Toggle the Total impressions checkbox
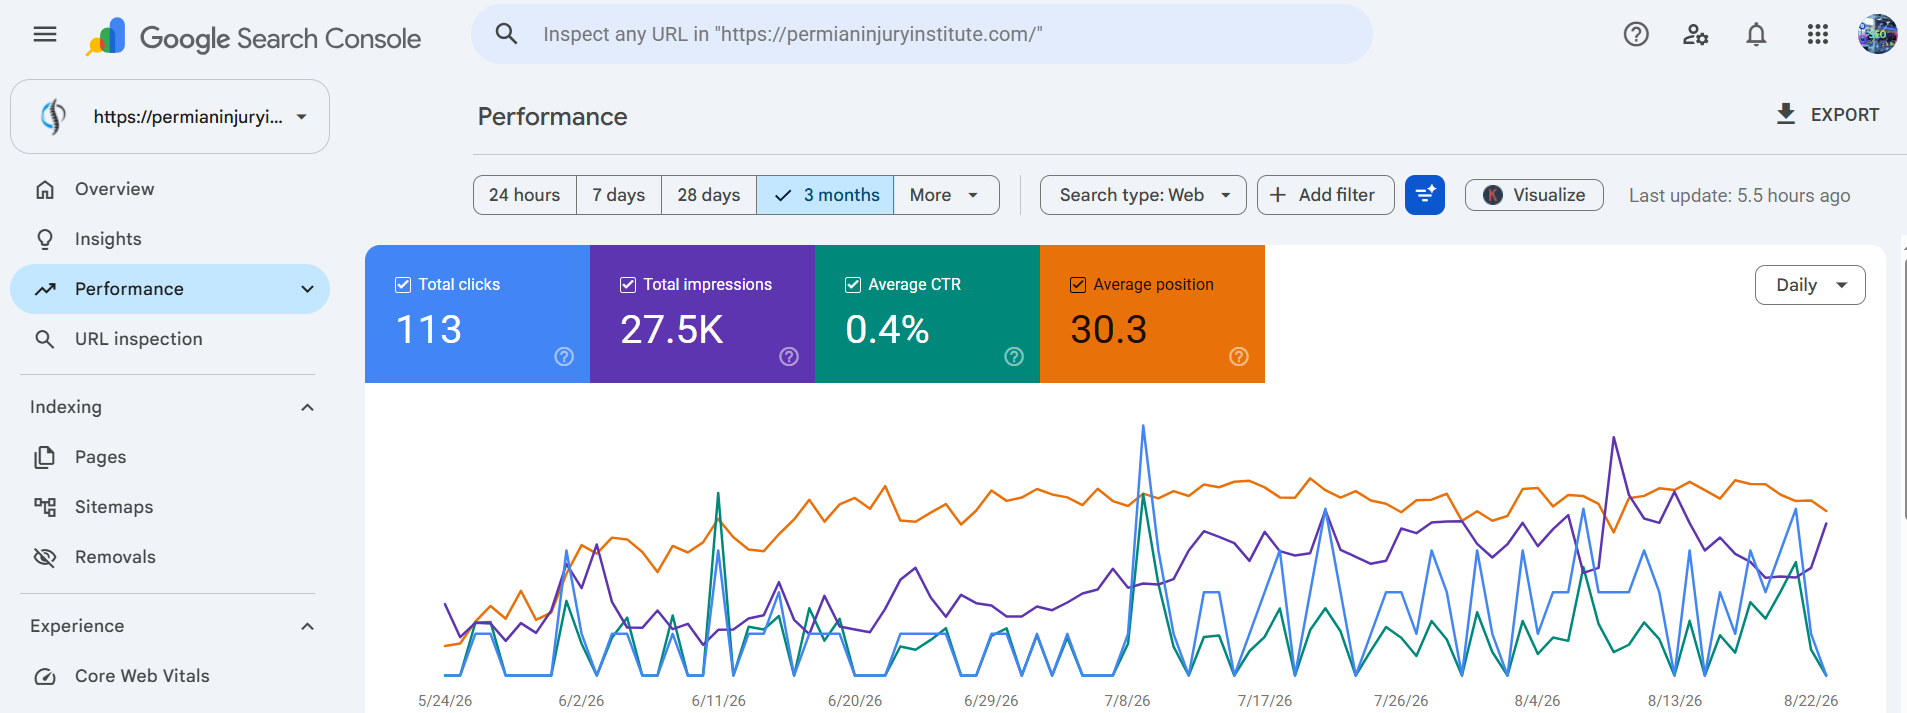Image resolution: width=1907 pixels, height=713 pixels. click(x=628, y=285)
